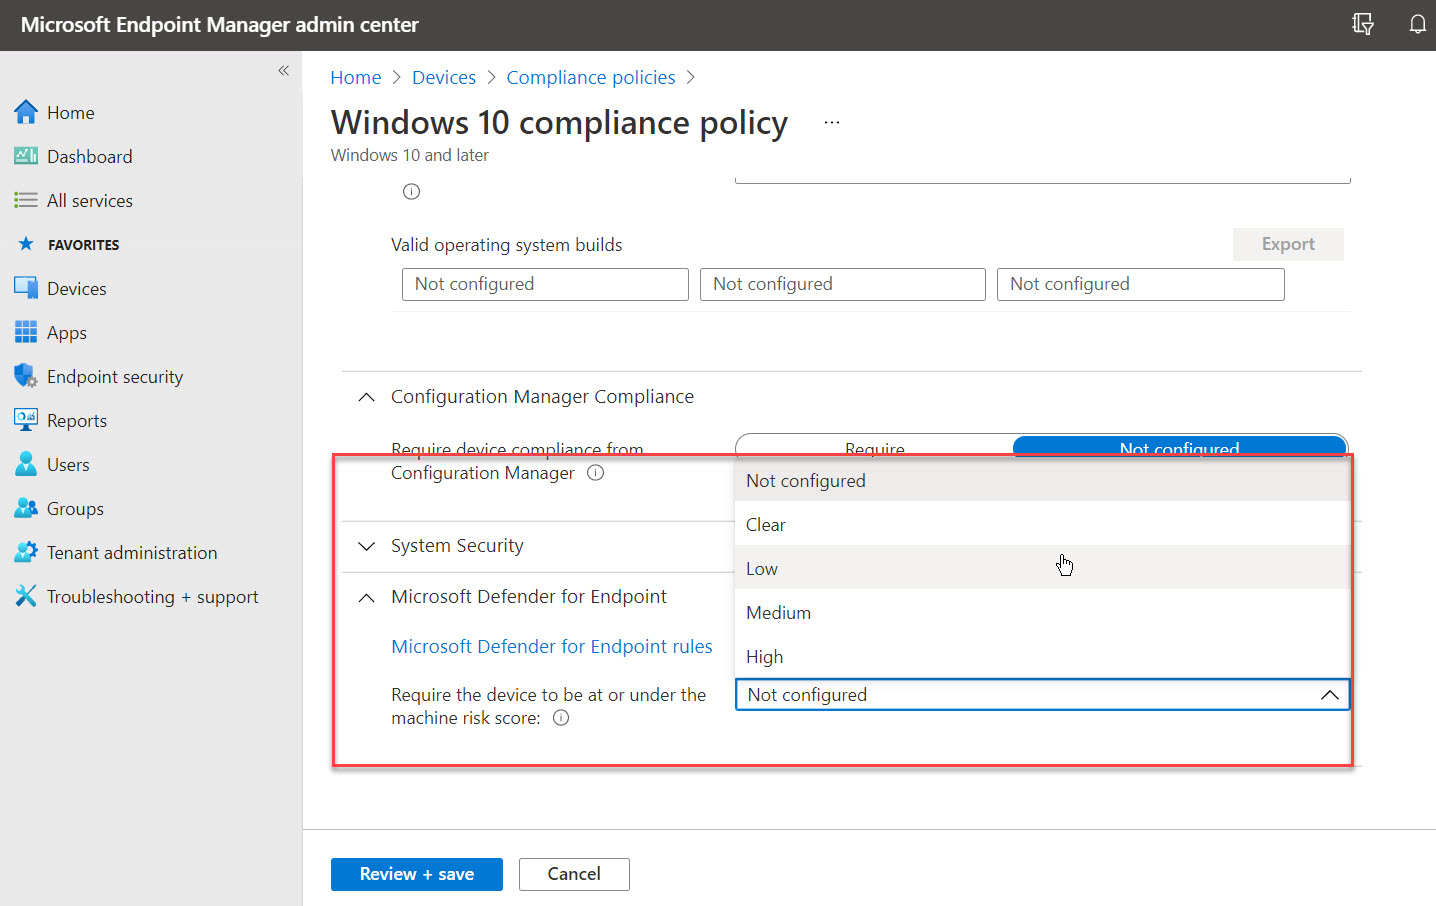Open the notifications bell

point(1417,24)
